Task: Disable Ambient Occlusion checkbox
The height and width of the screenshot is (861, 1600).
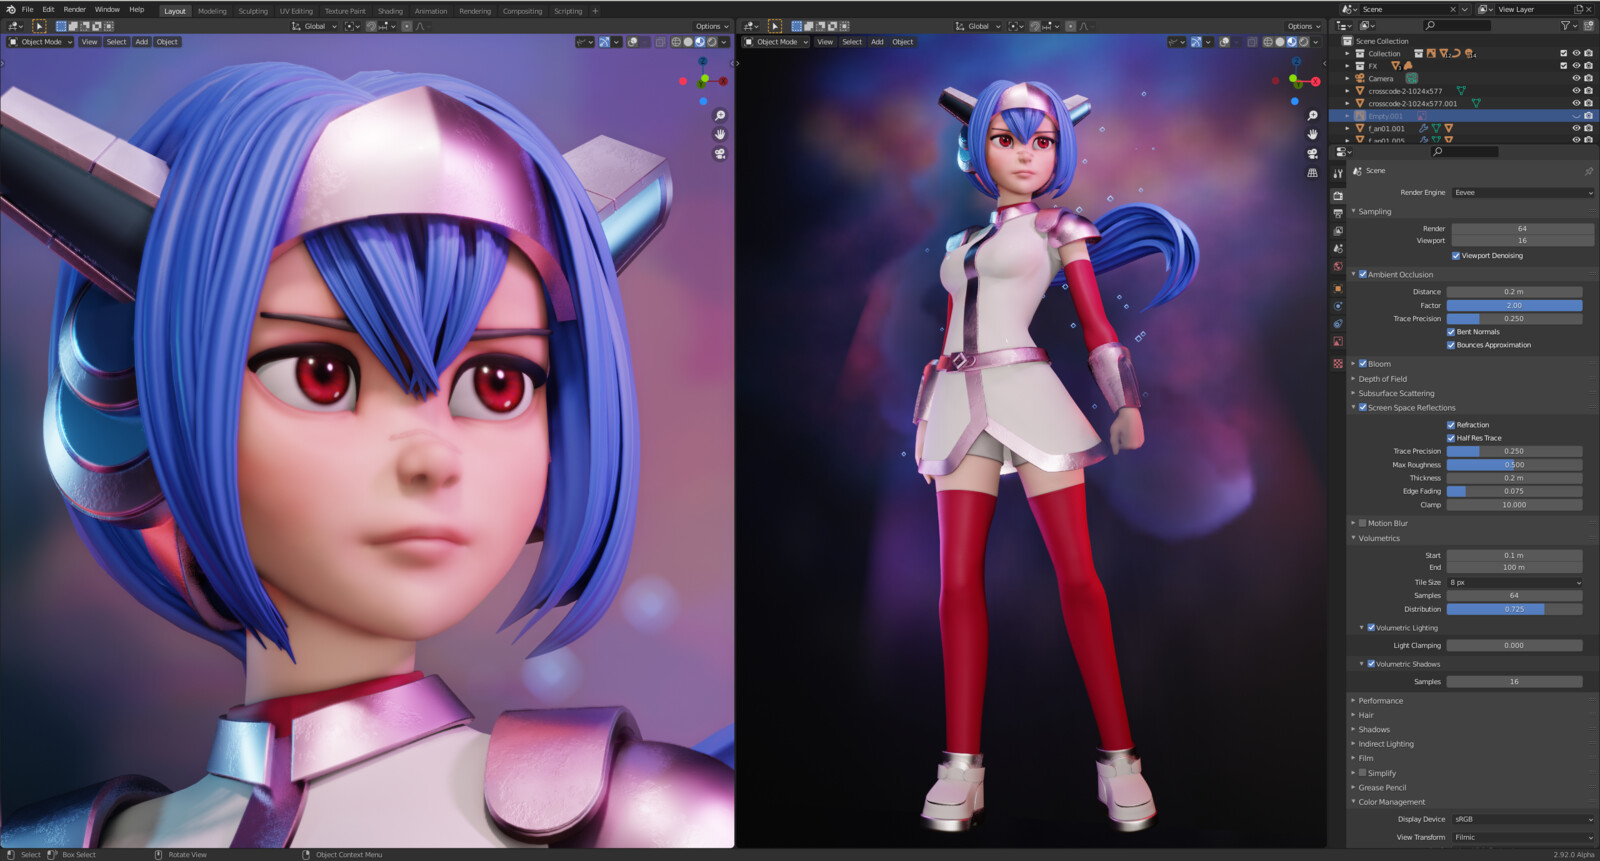Action: coord(1363,275)
